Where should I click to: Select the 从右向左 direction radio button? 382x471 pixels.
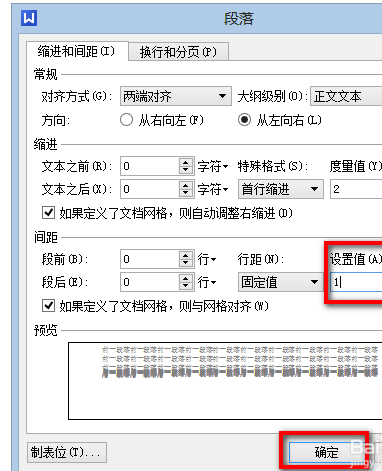point(127,120)
